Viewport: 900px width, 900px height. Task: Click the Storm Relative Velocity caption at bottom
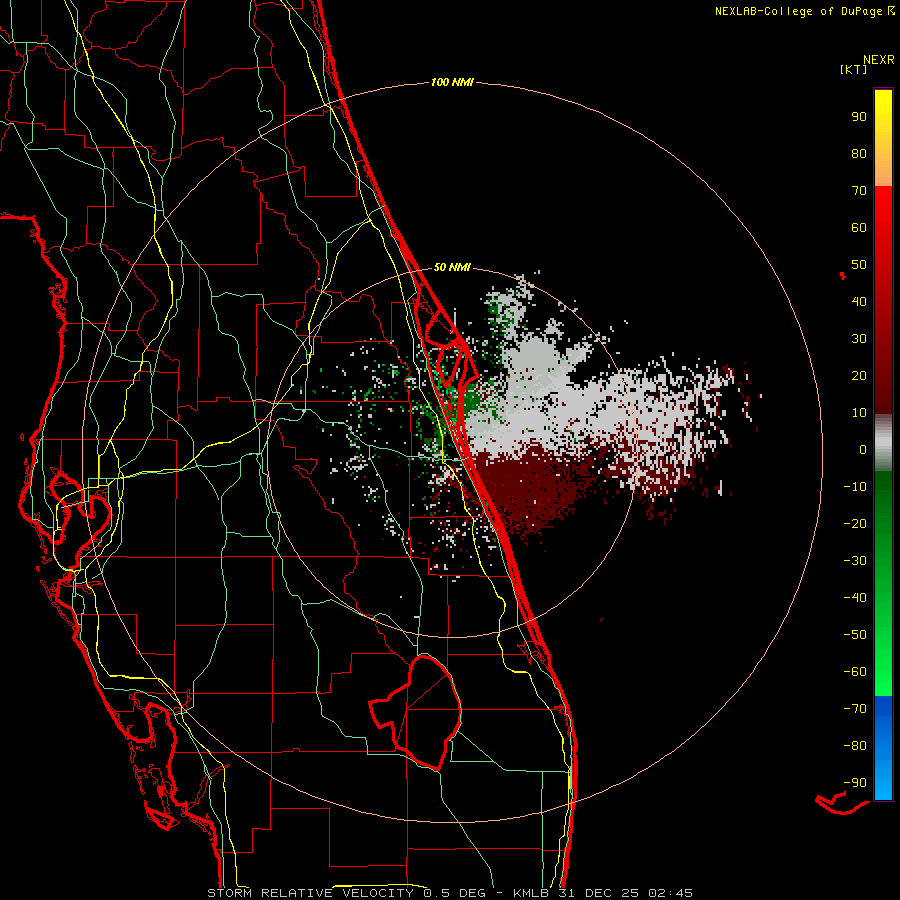point(449,893)
